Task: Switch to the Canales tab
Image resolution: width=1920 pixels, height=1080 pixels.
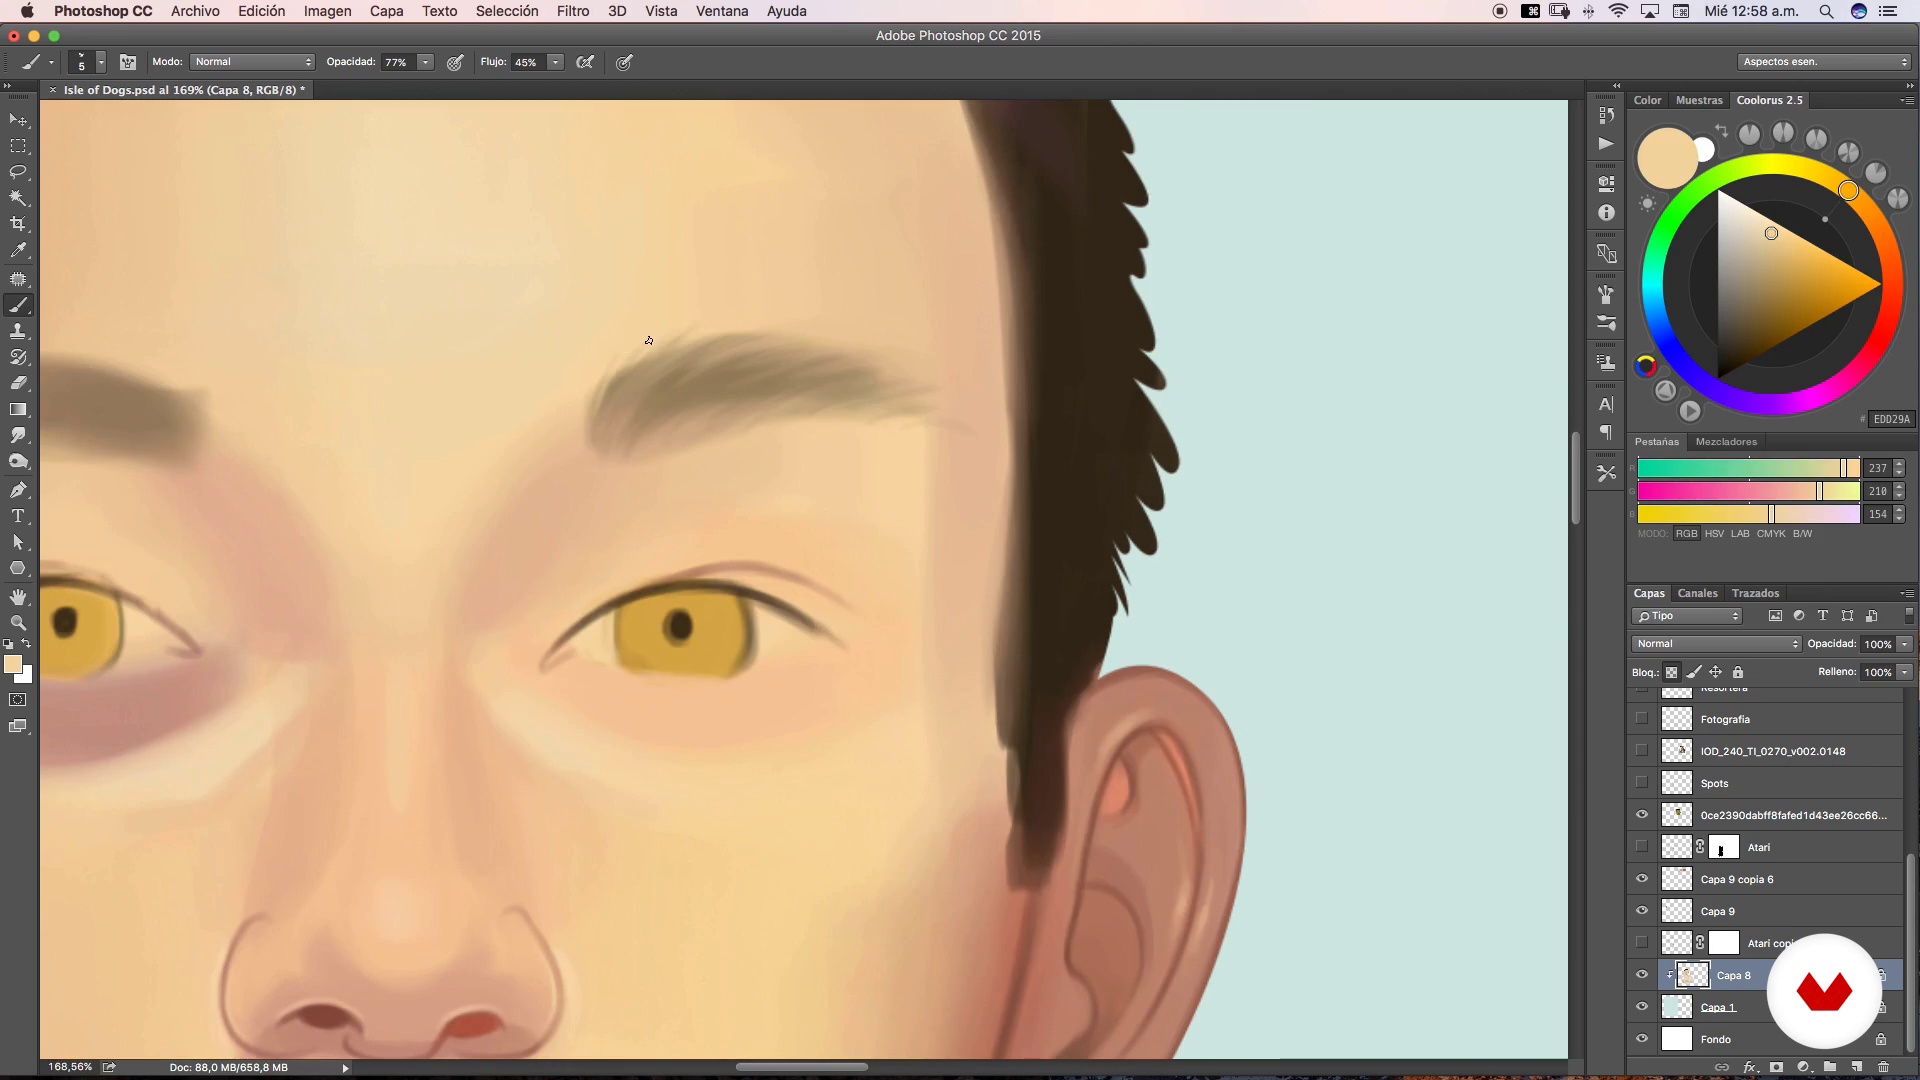Action: coord(1697,593)
